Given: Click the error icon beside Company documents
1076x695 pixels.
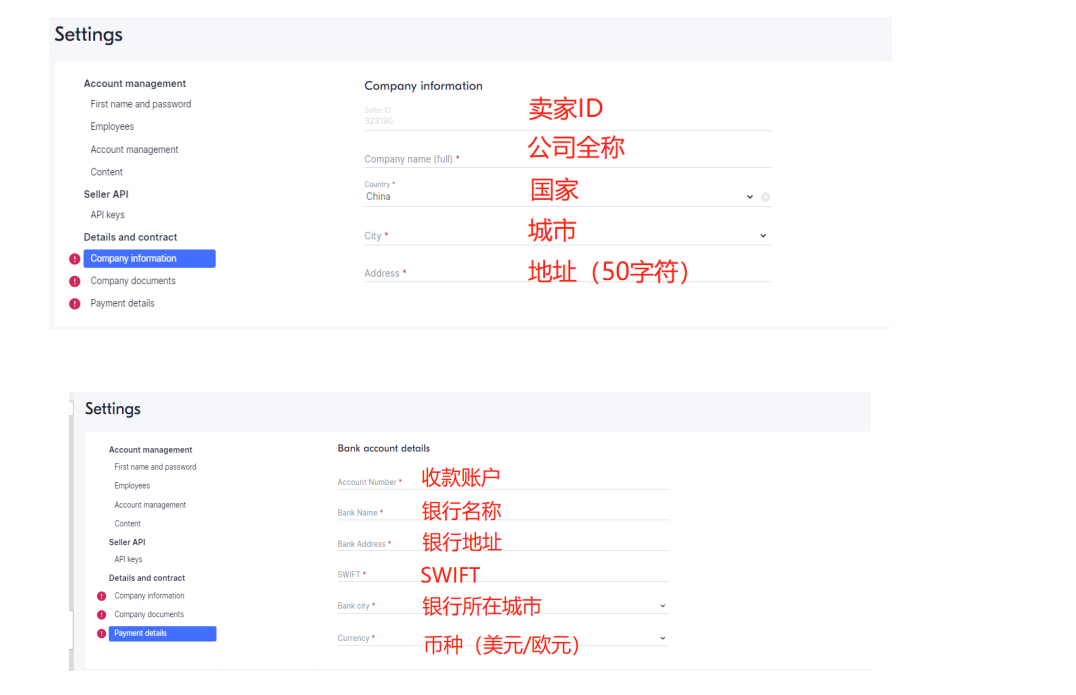Looking at the screenshot, I should (74, 280).
